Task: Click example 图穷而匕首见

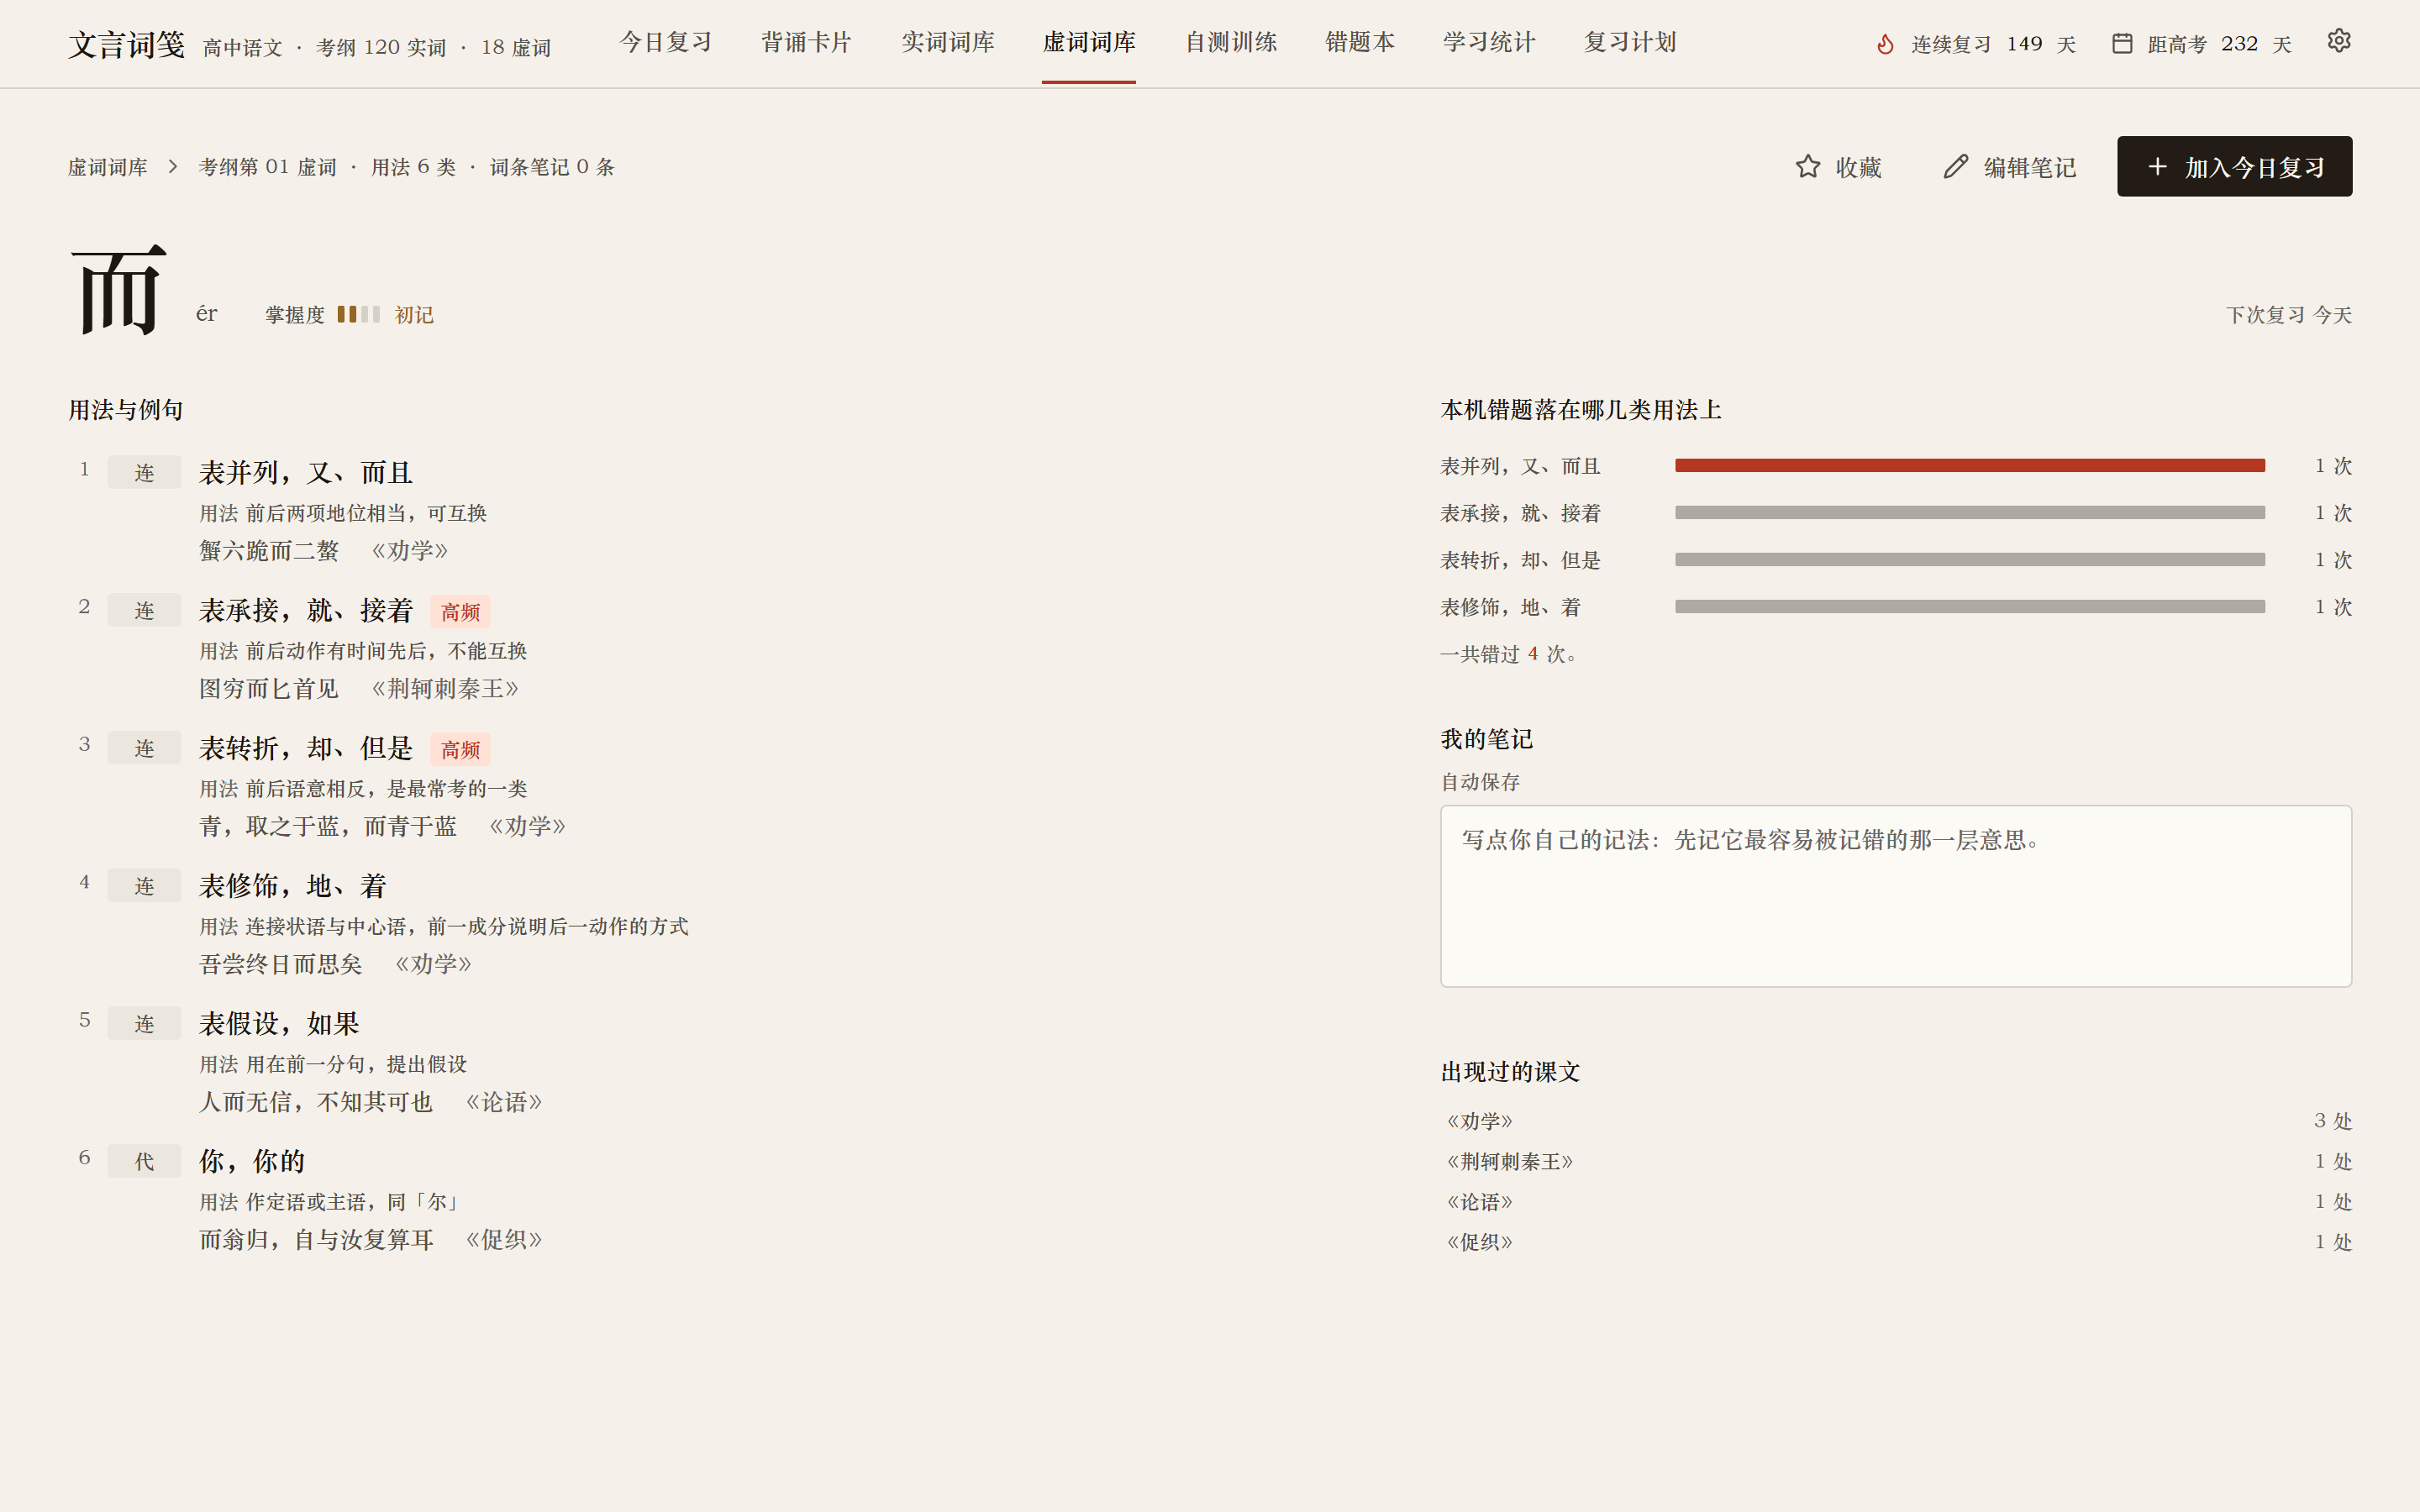Action: (269, 688)
